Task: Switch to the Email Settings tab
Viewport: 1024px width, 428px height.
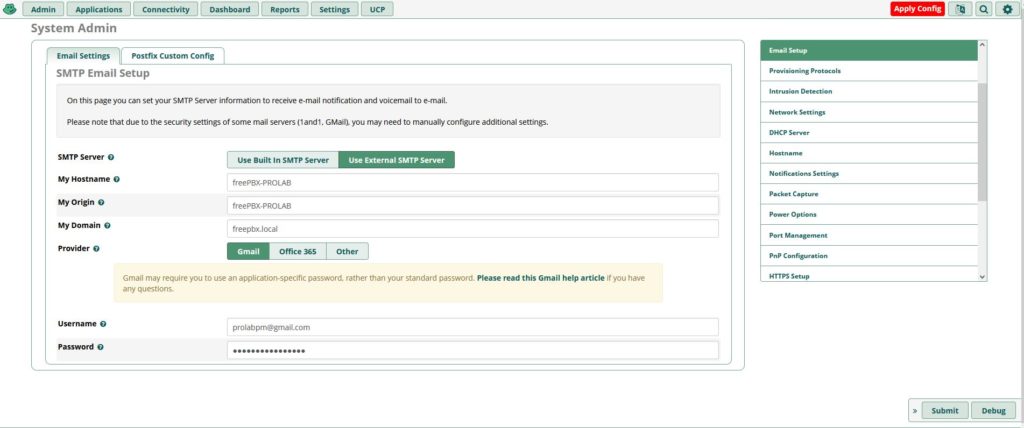Action: coord(83,56)
